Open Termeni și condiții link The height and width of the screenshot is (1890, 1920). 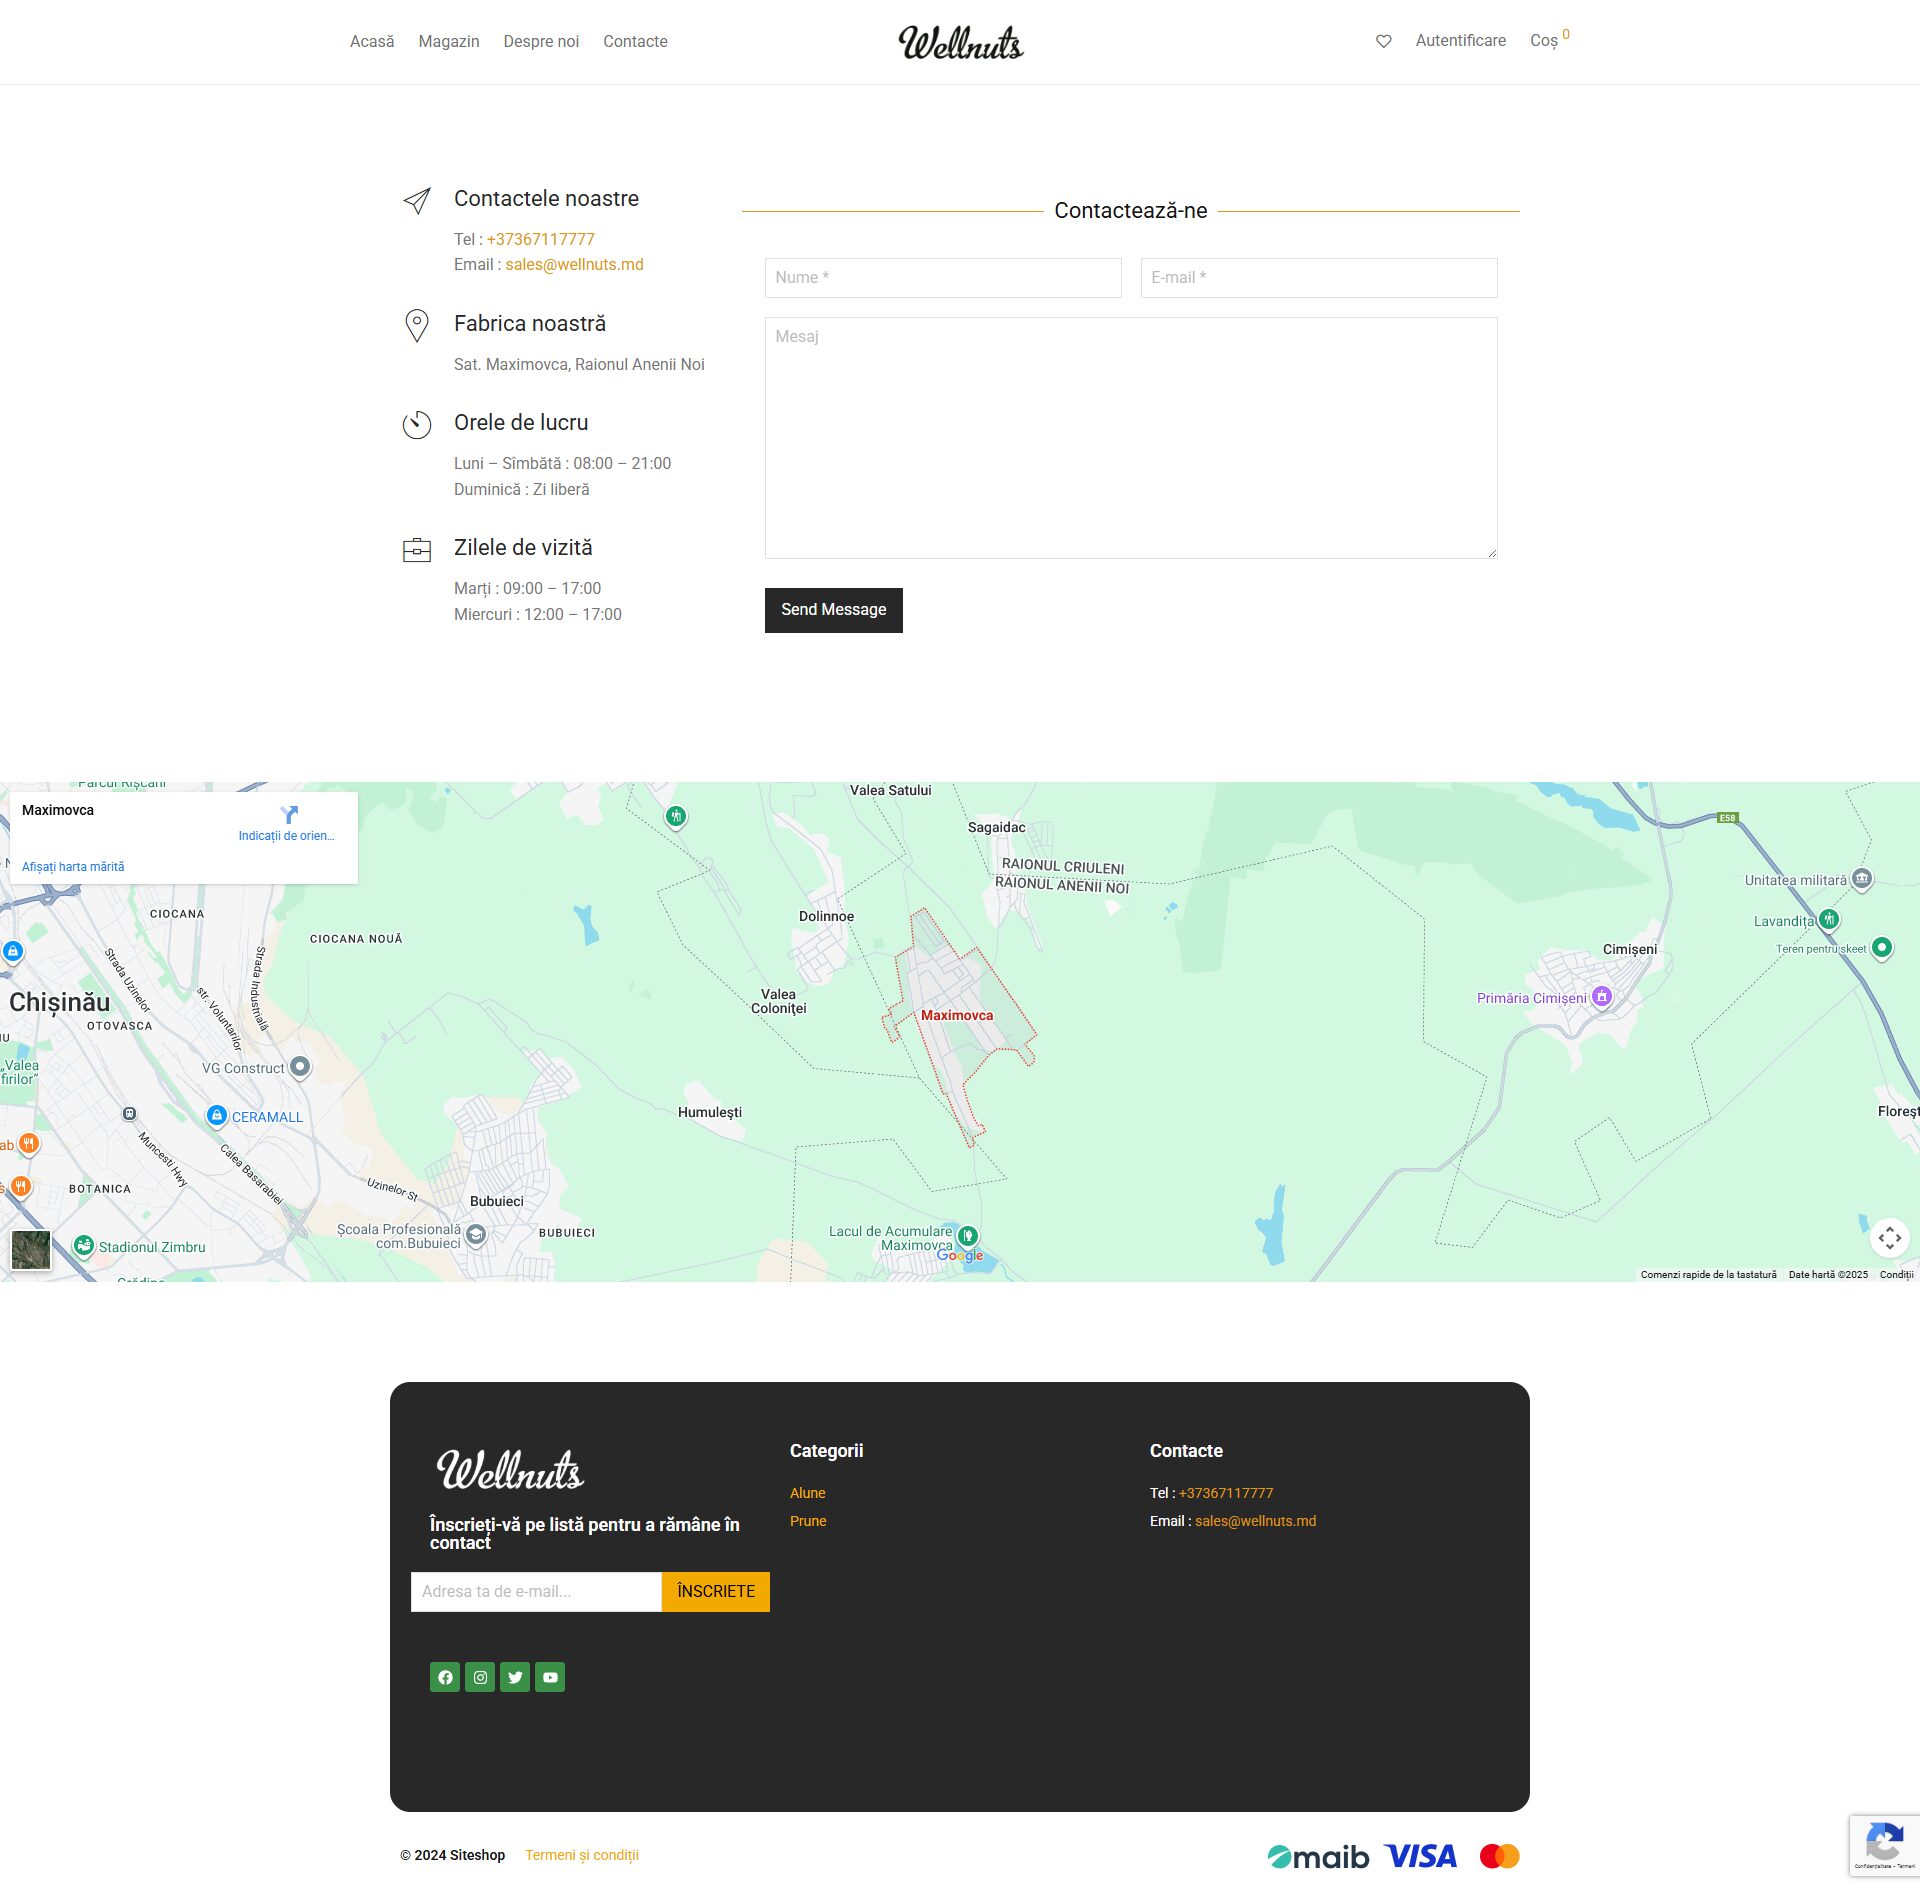[582, 1855]
